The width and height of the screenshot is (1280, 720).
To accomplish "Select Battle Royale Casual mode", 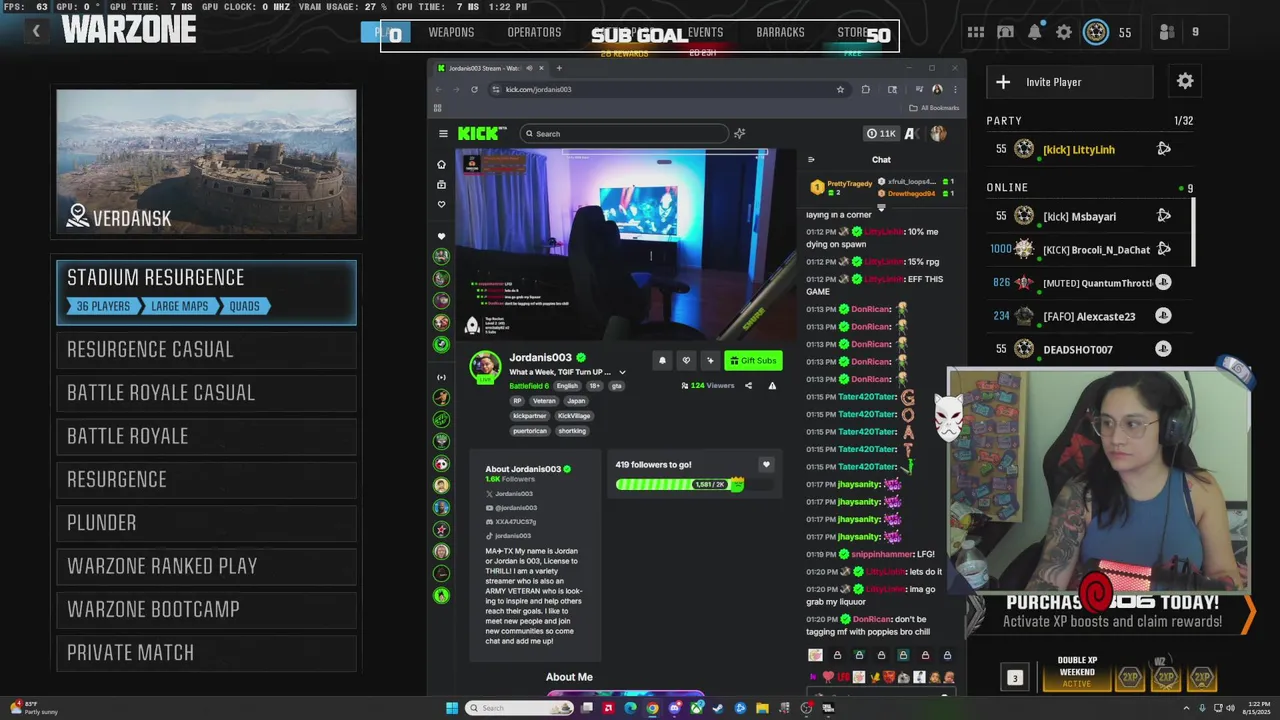I will 206,392.
